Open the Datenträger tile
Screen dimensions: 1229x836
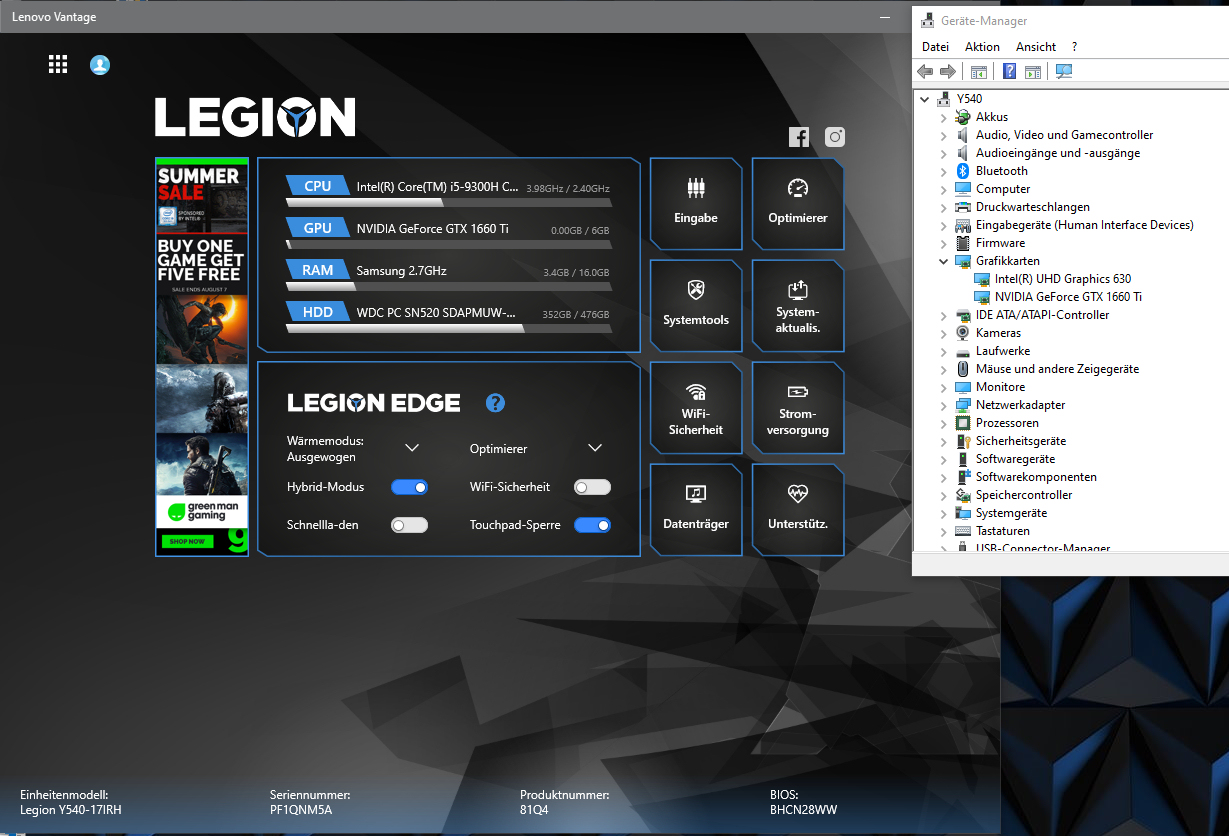(696, 510)
